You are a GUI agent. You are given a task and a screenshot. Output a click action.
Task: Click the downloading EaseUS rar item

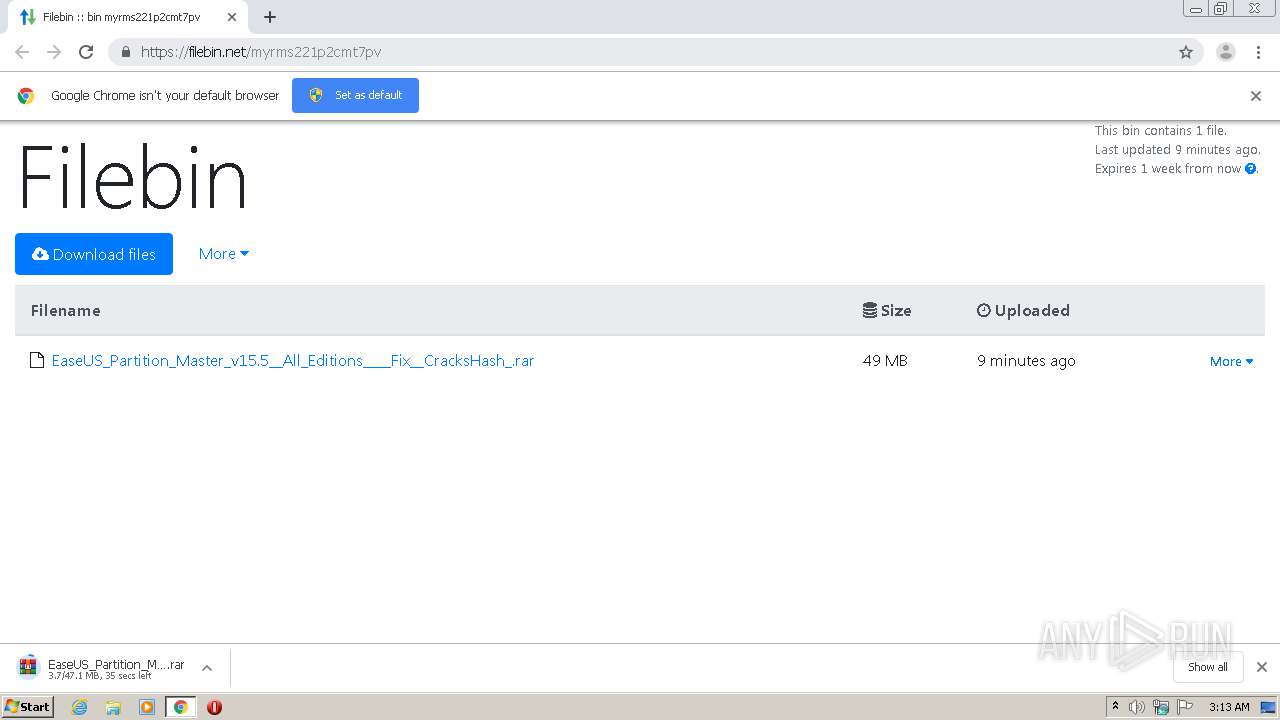pos(101,668)
